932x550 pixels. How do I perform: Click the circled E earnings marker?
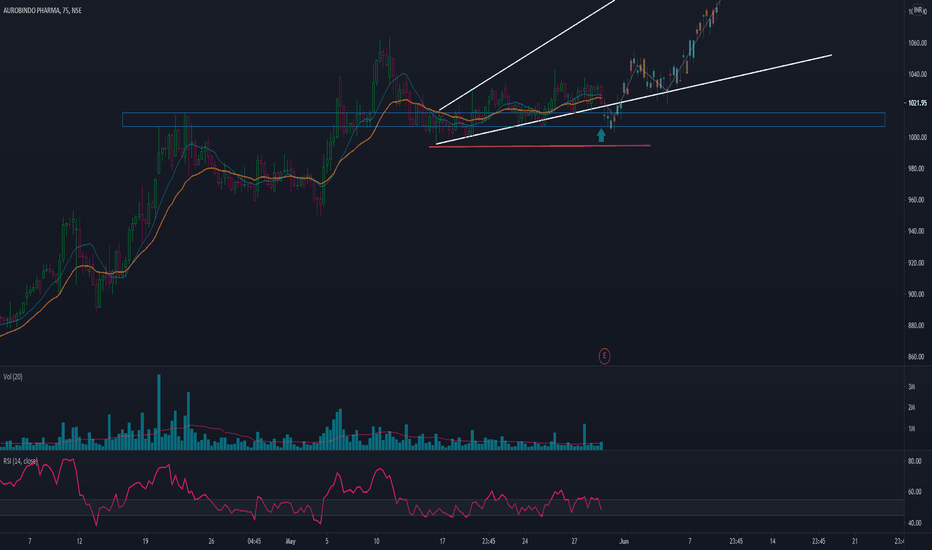pos(604,356)
